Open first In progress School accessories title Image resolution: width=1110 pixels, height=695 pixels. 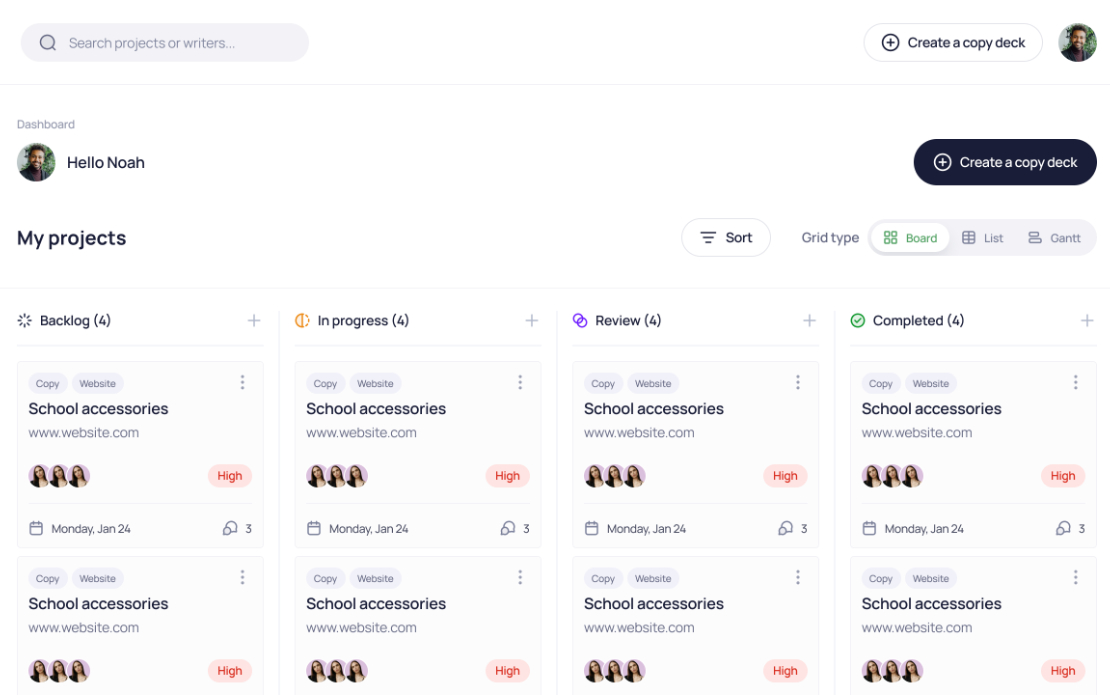click(376, 408)
